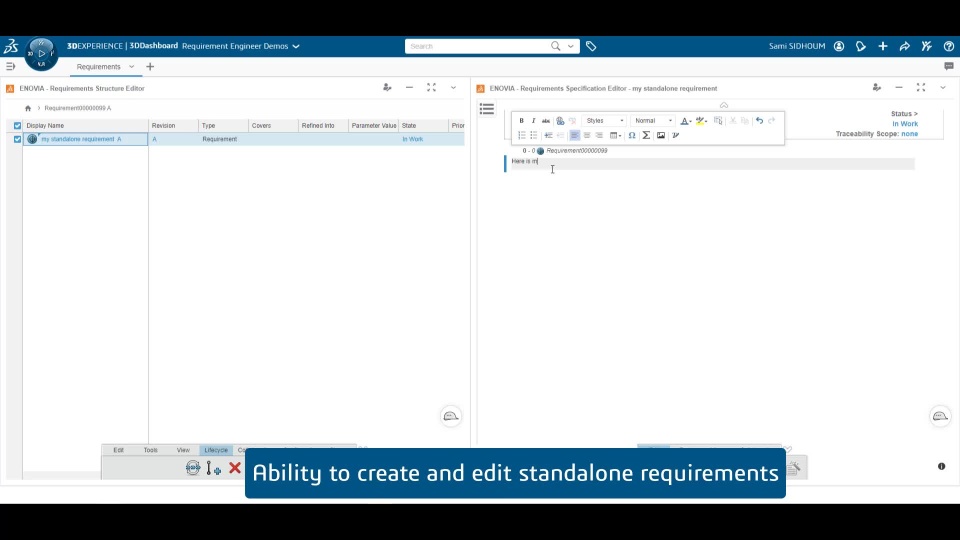Open the Lifecycle toolbar tab
Image resolution: width=960 pixels, height=540 pixels.
click(x=216, y=450)
